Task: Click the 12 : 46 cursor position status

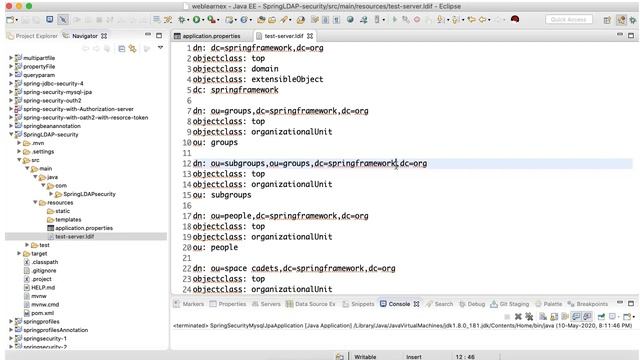Action: [x=465, y=357]
